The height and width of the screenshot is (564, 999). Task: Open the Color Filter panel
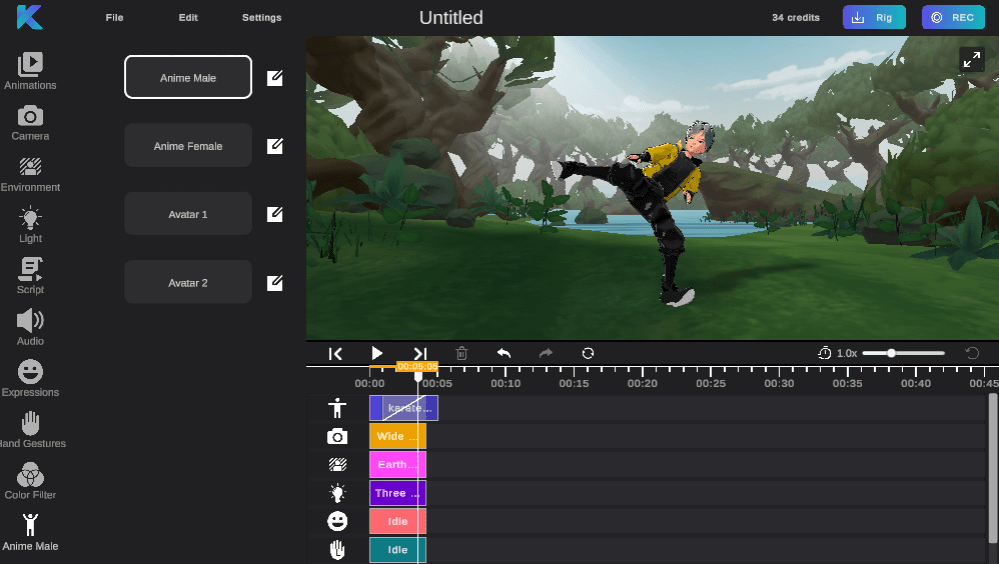click(x=30, y=481)
